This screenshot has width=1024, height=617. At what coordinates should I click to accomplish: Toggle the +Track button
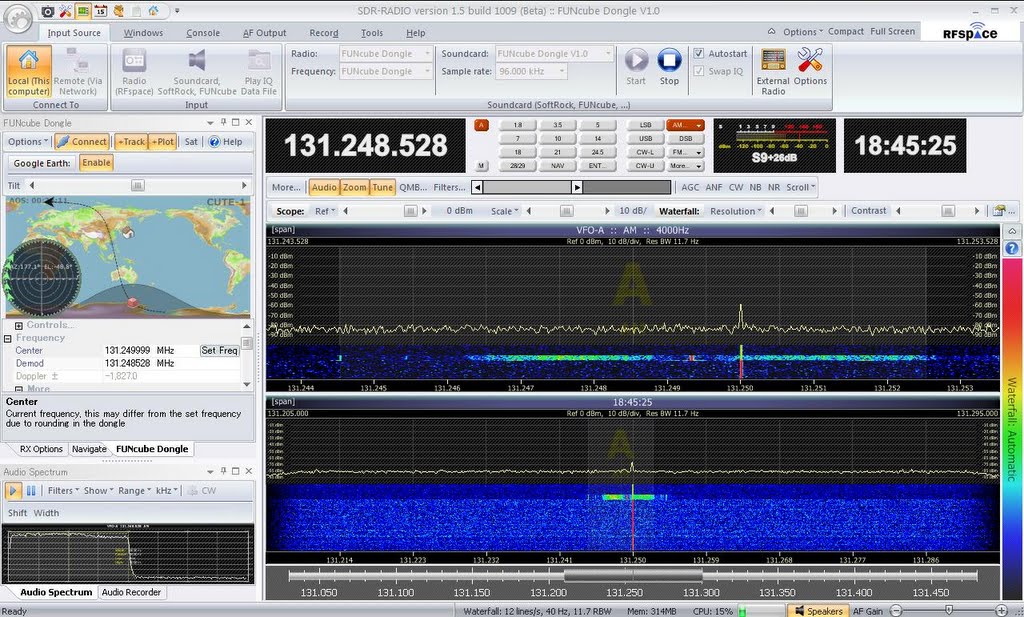131,142
